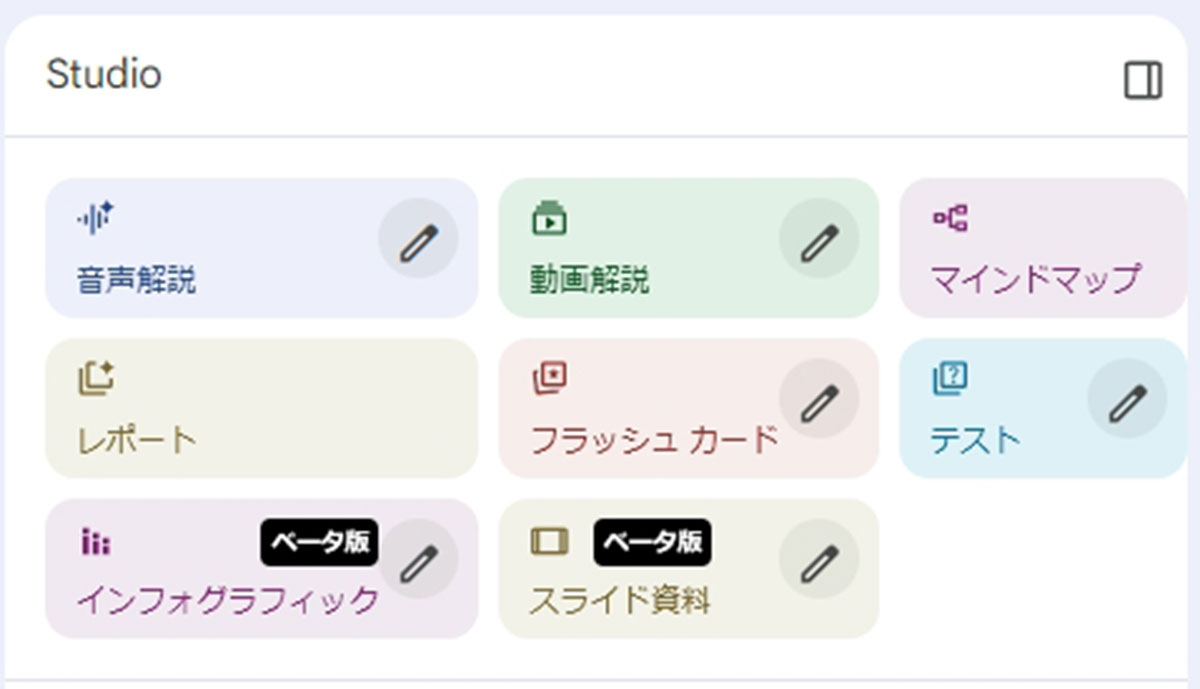
Task: Collapse the Studio panel with the sidebar icon
Action: click(1143, 81)
